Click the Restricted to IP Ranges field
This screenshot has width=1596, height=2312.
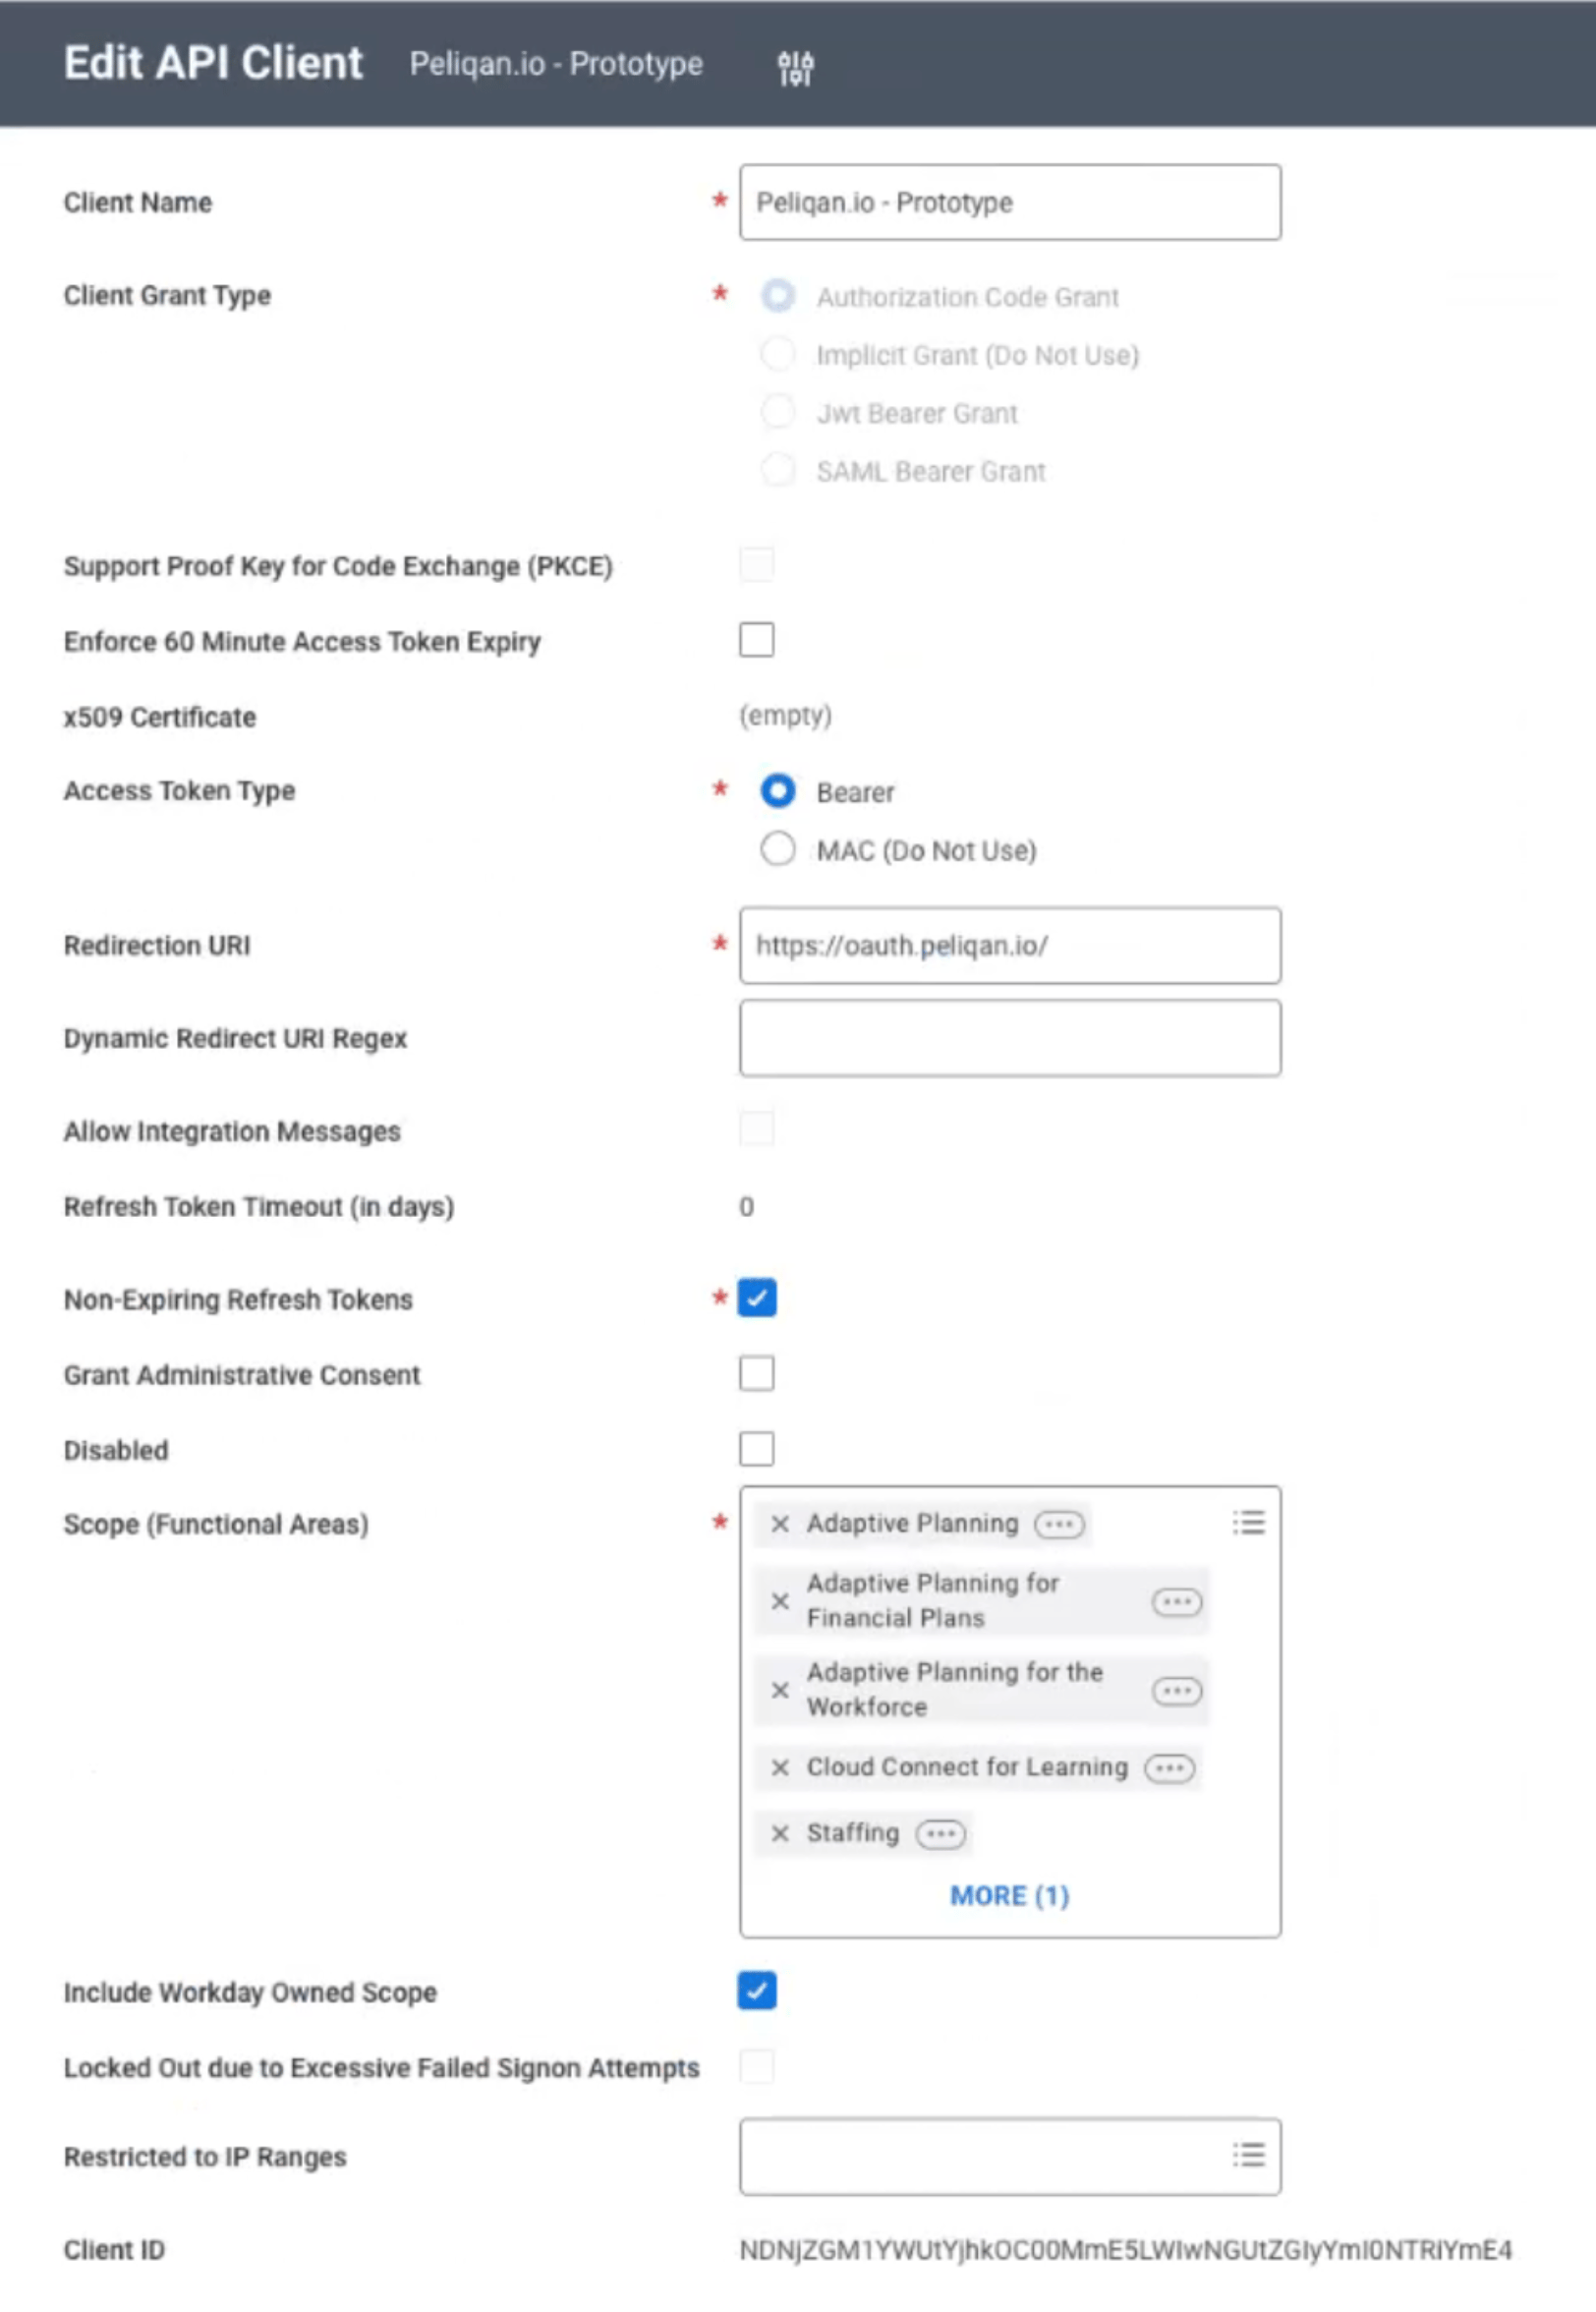click(x=1010, y=2156)
